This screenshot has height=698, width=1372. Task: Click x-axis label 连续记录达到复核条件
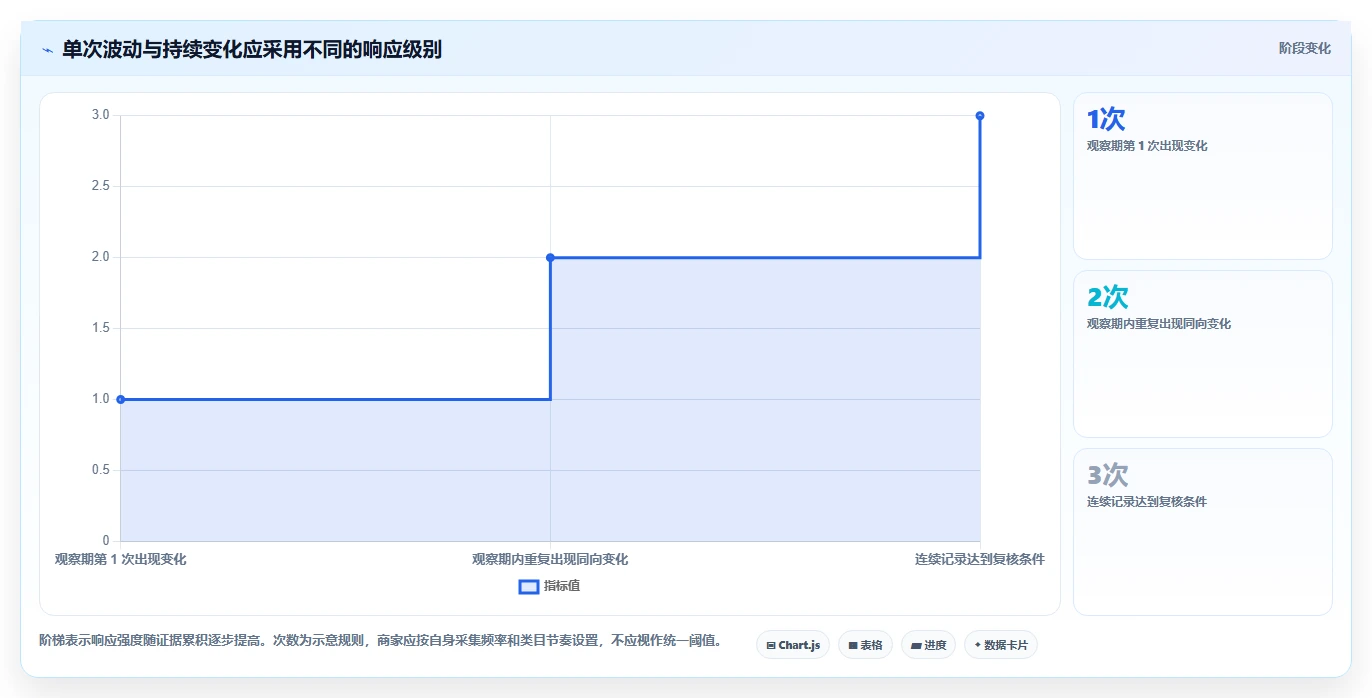(x=980, y=559)
